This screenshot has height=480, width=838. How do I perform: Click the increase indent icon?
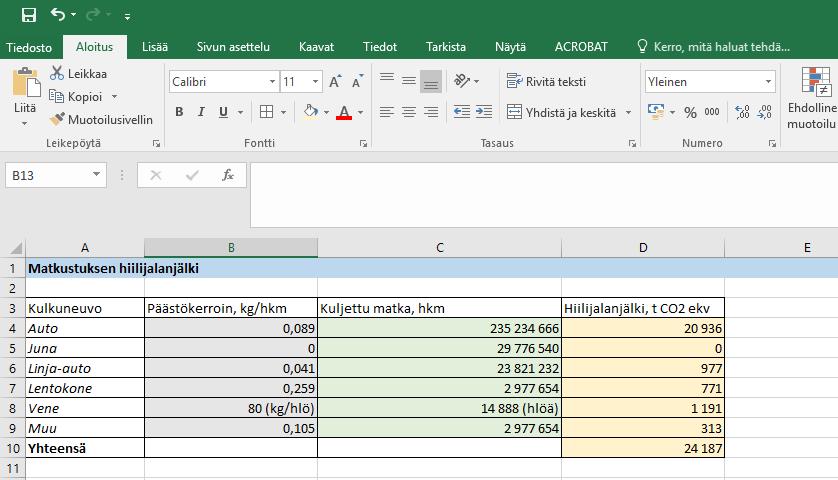[x=484, y=111]
